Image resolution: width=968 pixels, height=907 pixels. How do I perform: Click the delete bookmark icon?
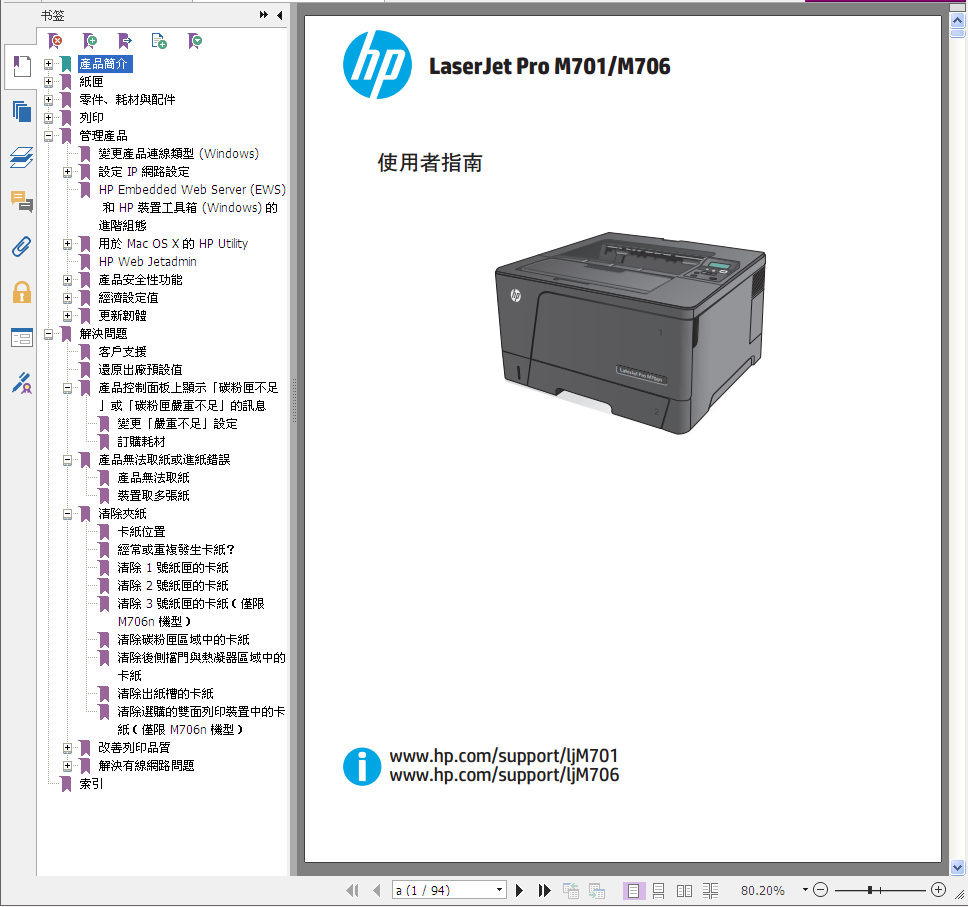[x=56, y=41]
